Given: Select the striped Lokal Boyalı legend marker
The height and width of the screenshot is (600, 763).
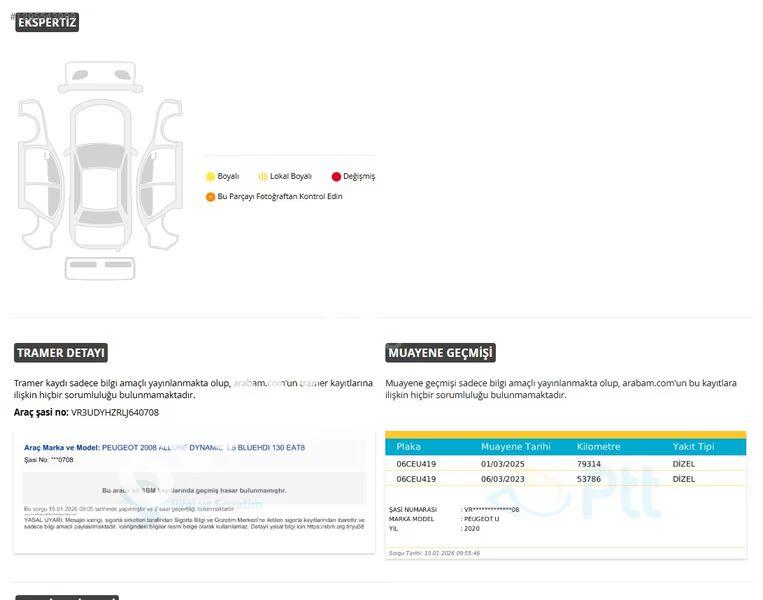Looking at the screenshot, I should pos(262,177).
